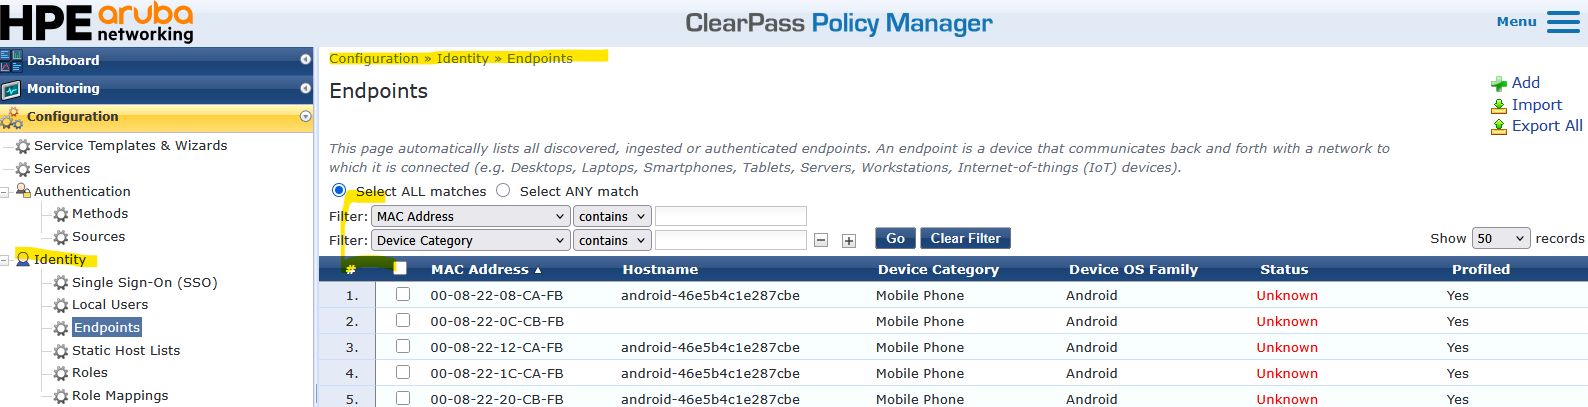Add filter row with plus icon
Image resolution: width=1588 pixels, height=407 pixels.
[x=849, y=240]
